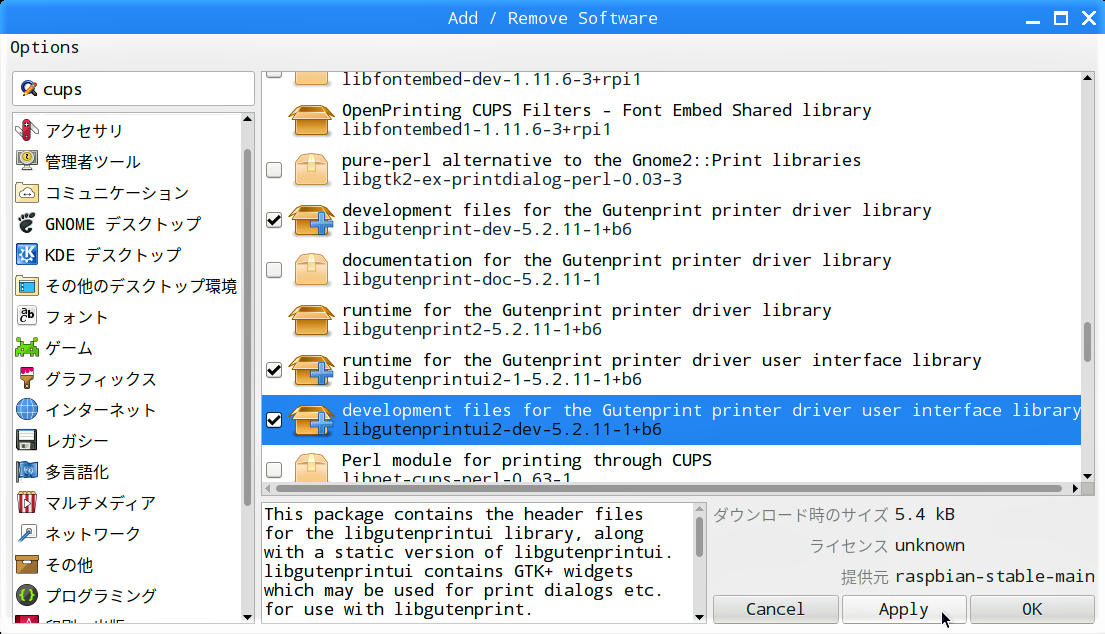Uncheck the libgutenprintui2-1 package checkbox
Screen dimensions: 1105x634
pos(274,370)
